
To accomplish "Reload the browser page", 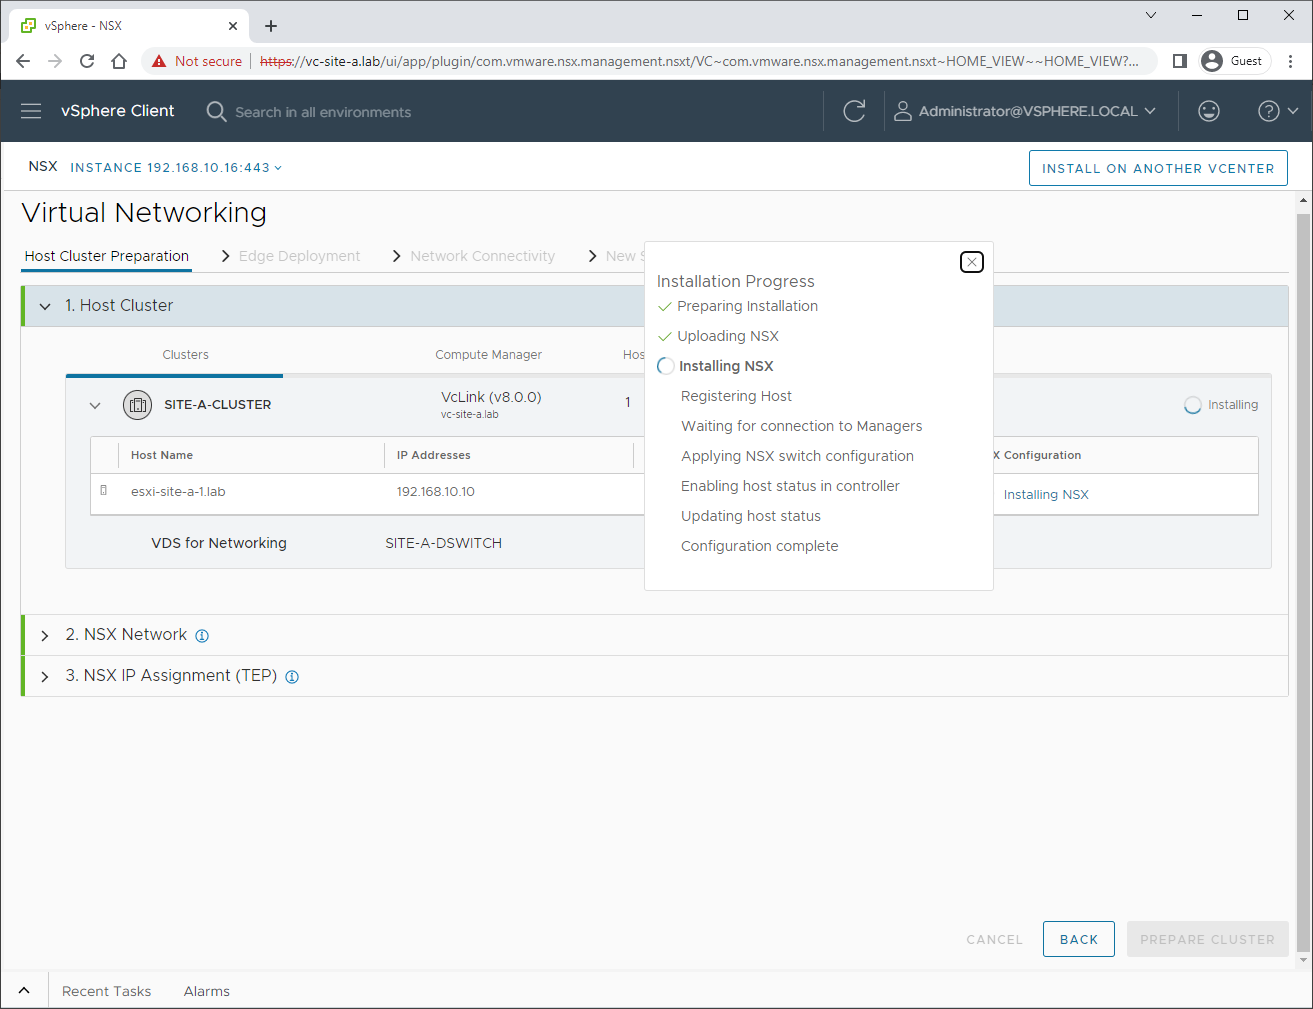I will [87, 61].
